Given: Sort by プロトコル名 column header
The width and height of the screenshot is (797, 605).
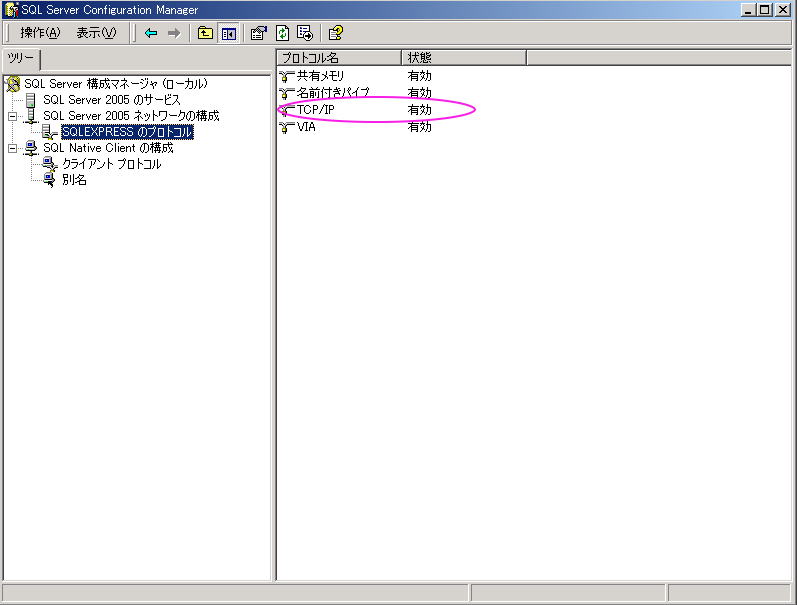Looking at the screenshot, I should click(338, 58).
